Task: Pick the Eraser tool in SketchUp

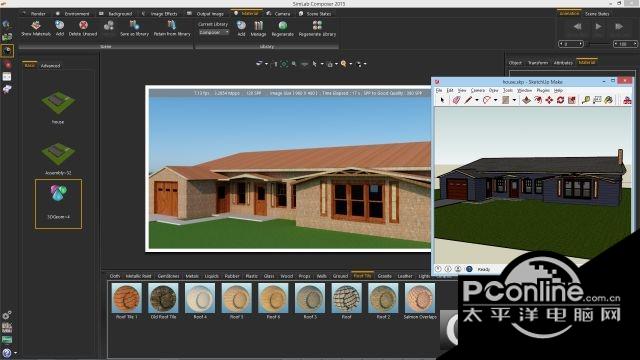Action: click(x=456, y=100)
